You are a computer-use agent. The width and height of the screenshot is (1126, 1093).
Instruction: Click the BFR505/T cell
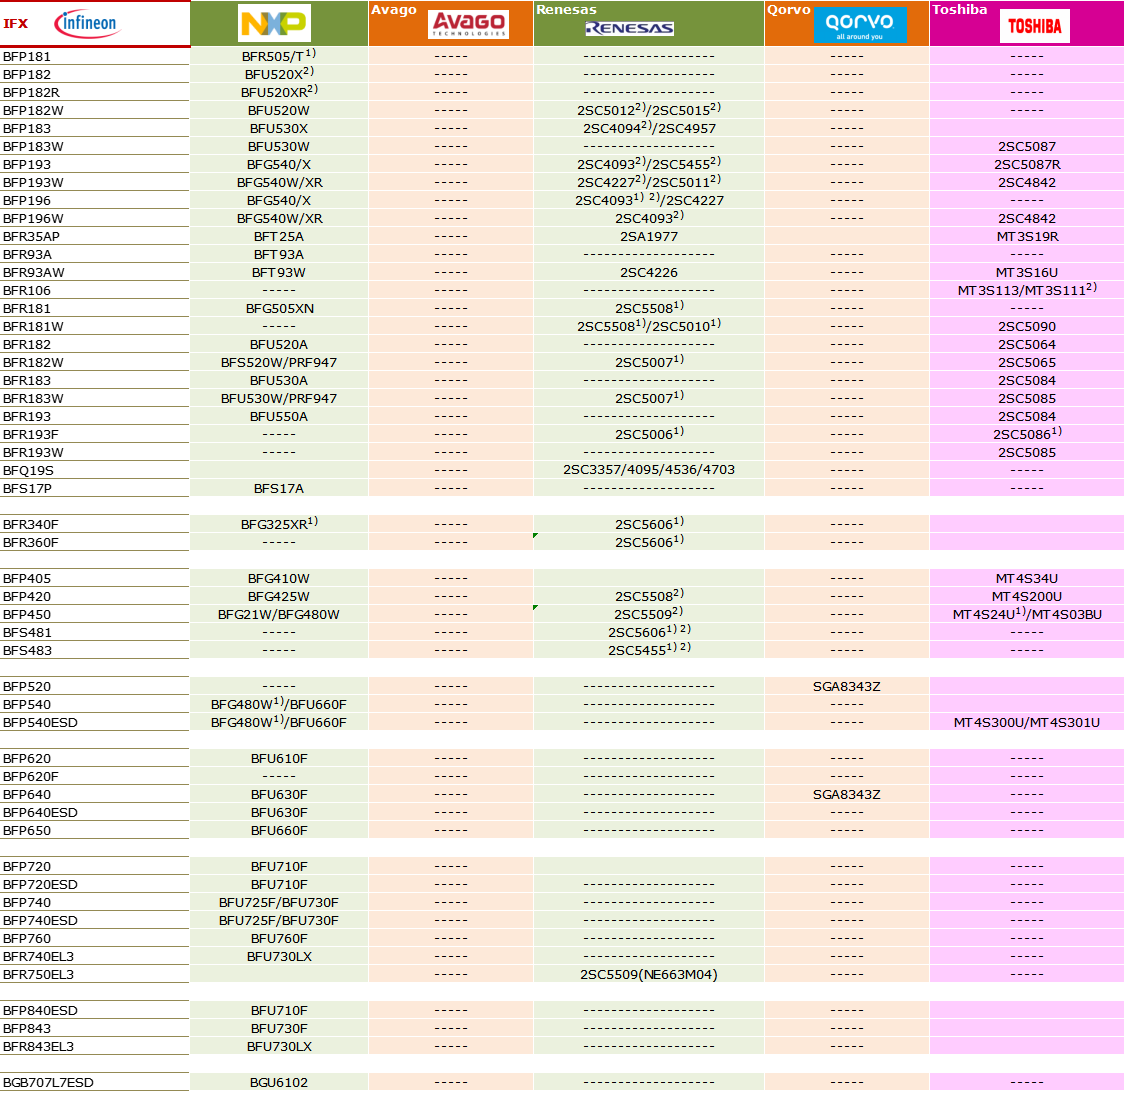coord(279,56)
